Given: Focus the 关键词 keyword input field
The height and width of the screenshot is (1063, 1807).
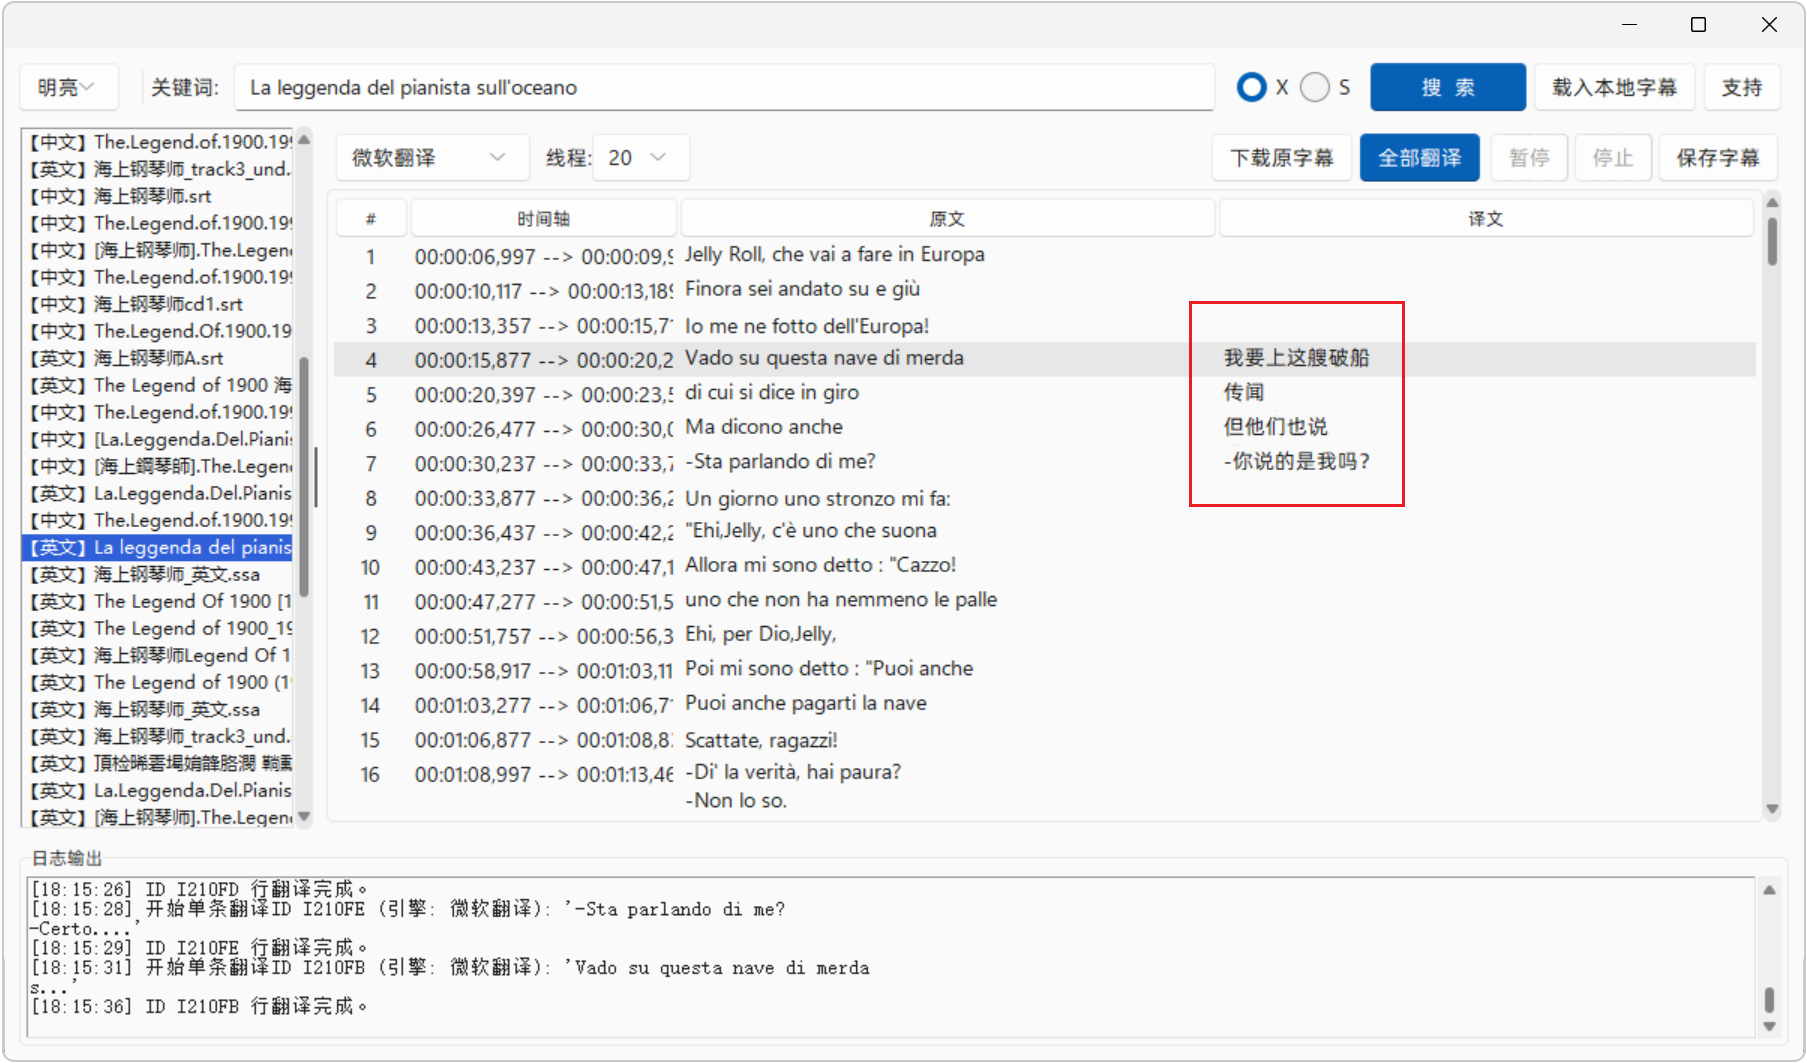Looking at the screenshot, I should click(x=724, y=88).
